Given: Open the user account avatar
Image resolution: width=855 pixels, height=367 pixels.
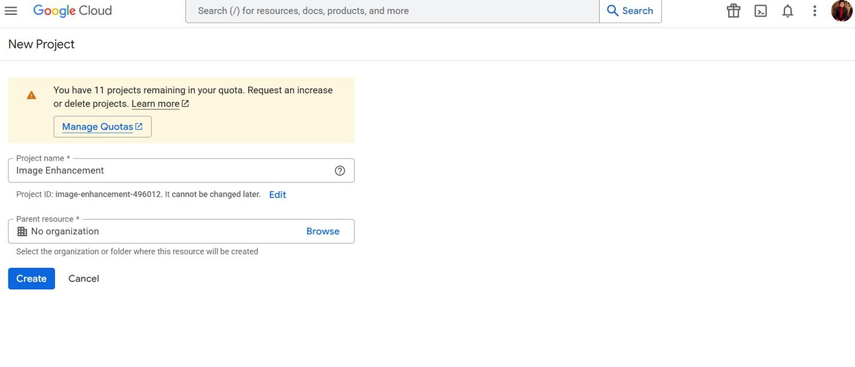Looking at the screenshot, I should point(841,11).
